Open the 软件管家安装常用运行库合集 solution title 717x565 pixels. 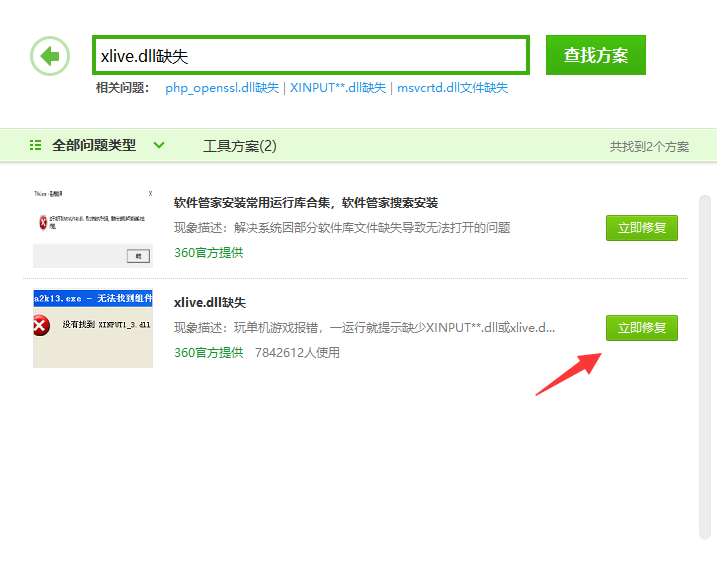[x=306, y=202]
